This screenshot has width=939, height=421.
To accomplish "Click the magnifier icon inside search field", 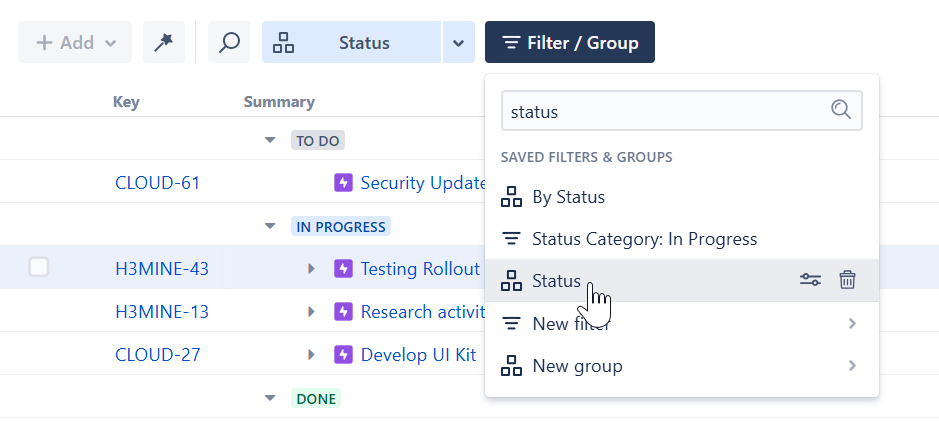I will (841, 111).
